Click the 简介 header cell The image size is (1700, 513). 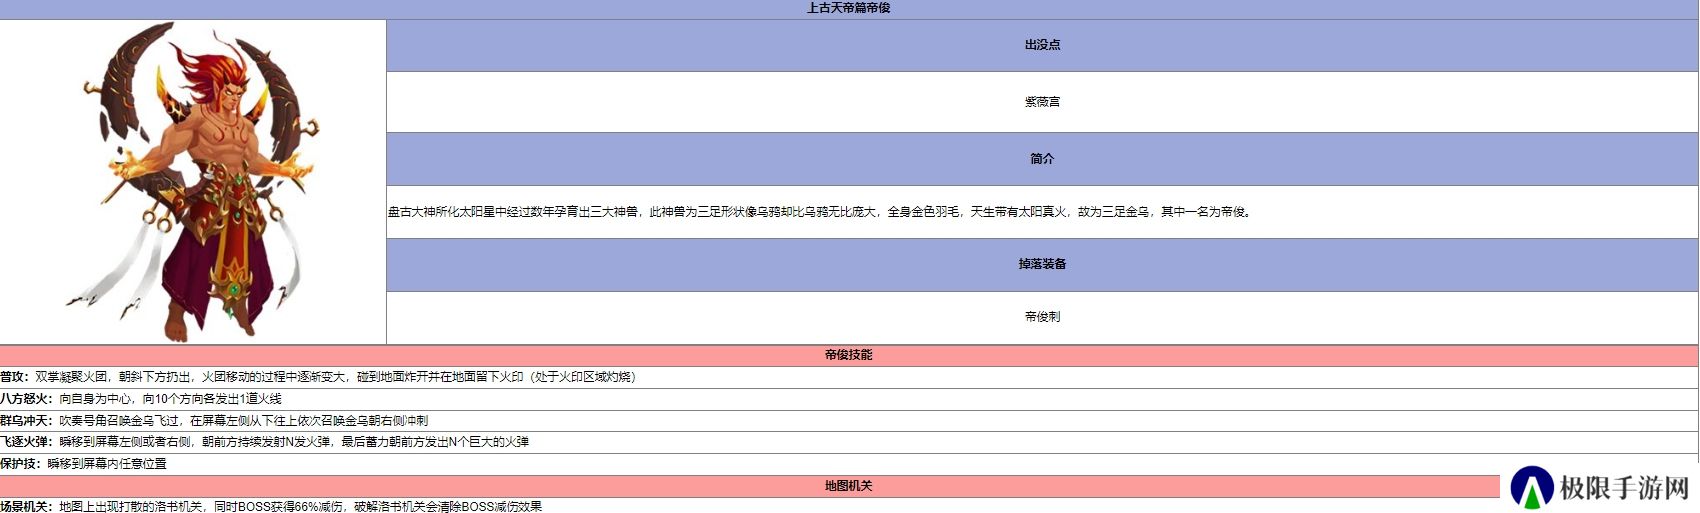pos(1042,159)
